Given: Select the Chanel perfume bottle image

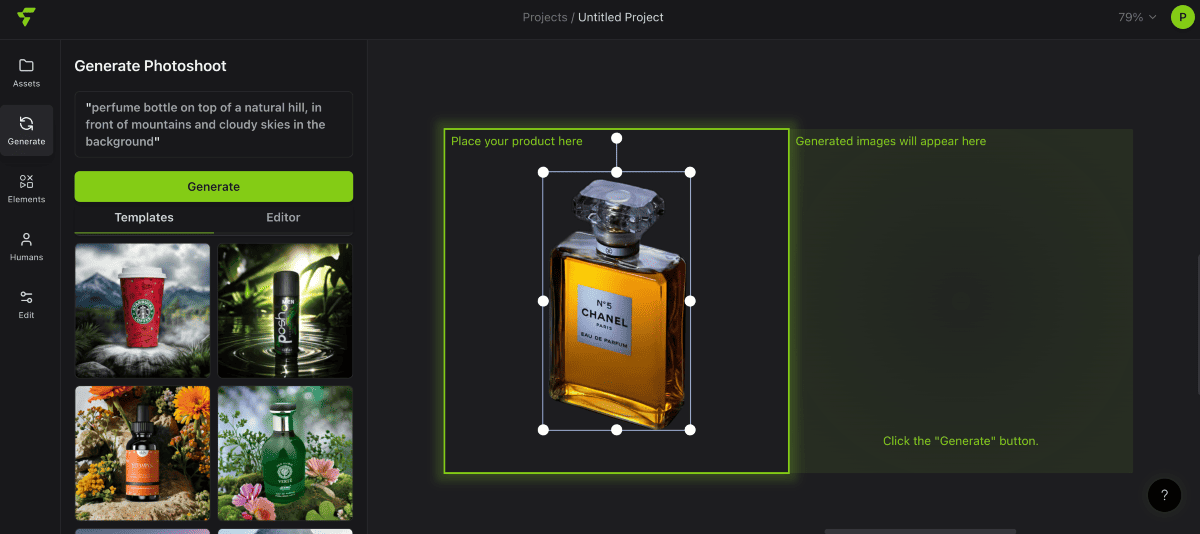Looking at the screenshot, I should [616, 310].
